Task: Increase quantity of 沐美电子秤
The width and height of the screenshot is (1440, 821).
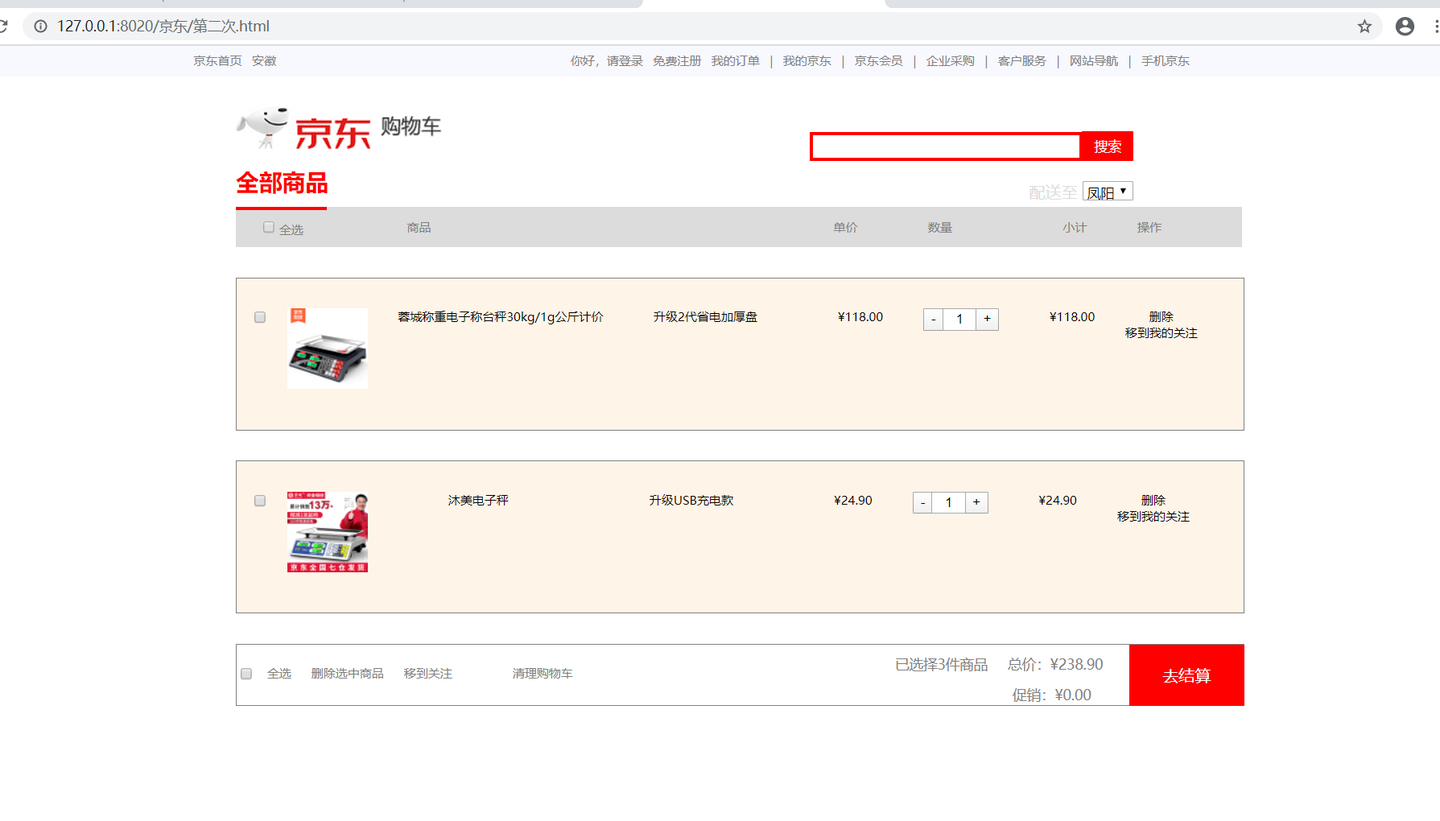Action: [977, 502]
